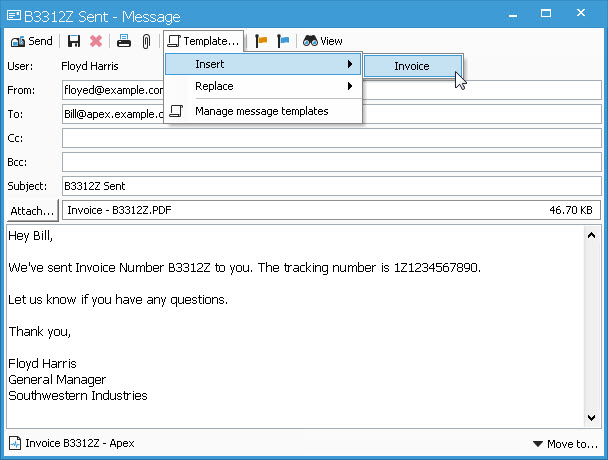The width and height of the screenshot is (608, 460).
Task: Click 'Let us know if you have any questions.'
Action: pos(118,300)
